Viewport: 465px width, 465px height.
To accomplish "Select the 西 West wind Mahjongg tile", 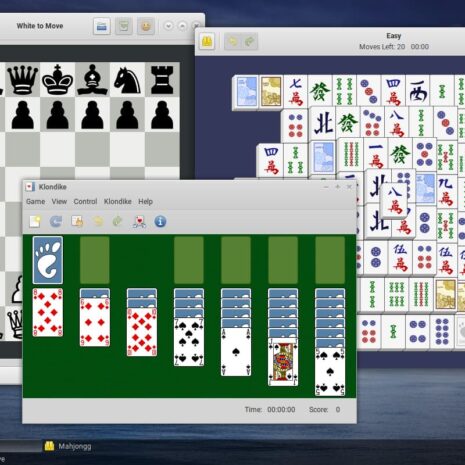I will click(x=418, y=91).
